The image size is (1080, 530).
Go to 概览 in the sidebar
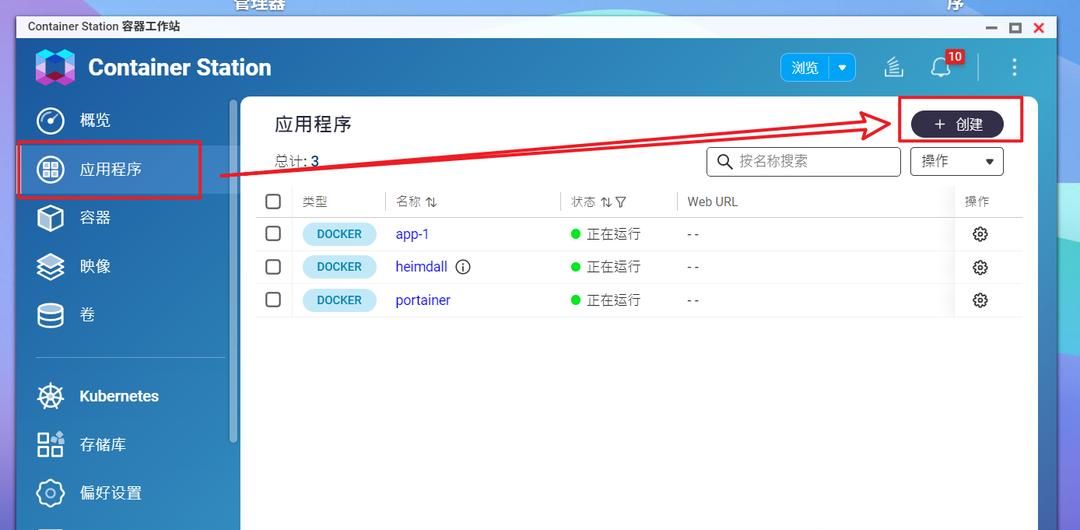pos(95,121)
